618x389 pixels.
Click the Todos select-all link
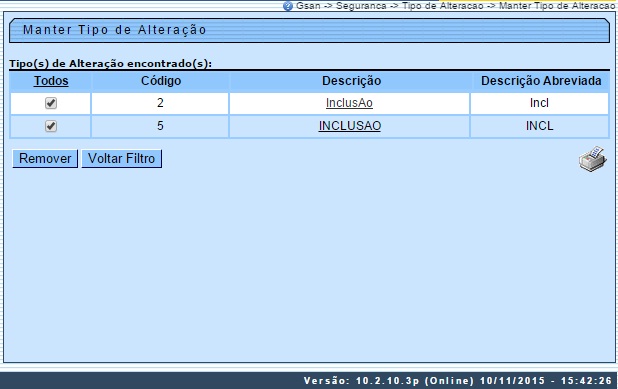[51, 81]
